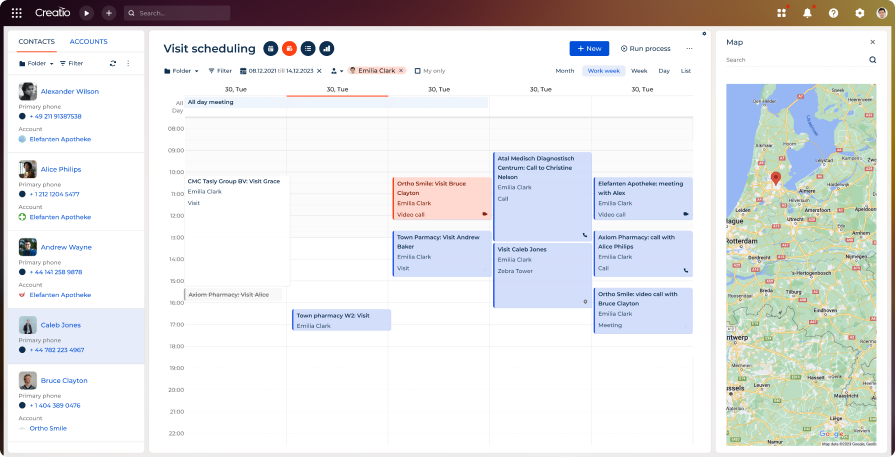895x457 pixels.
Task: Open system settings gear icon
Action: [860, 13]
